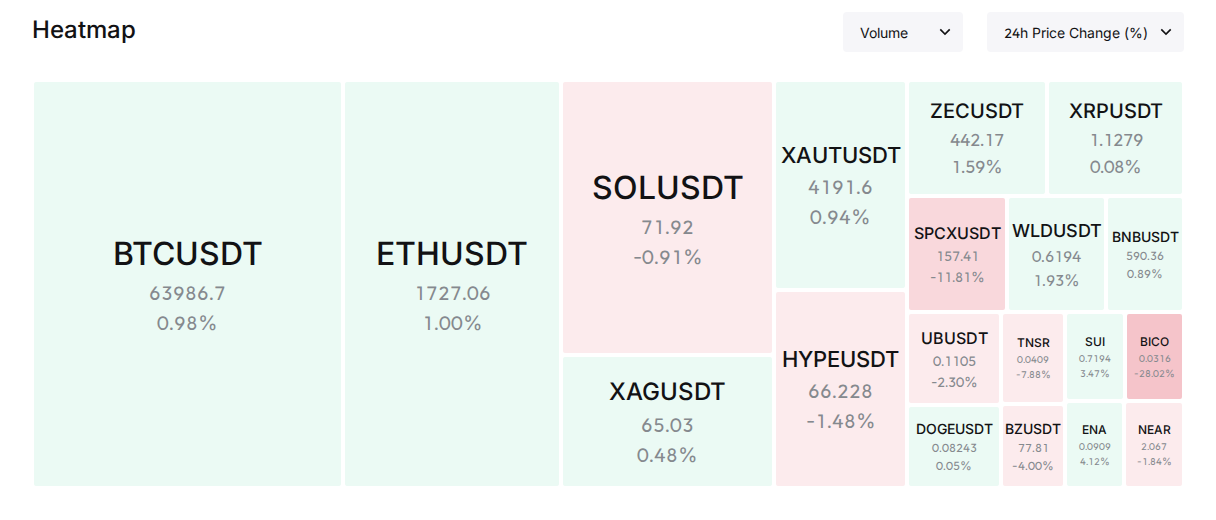
Task: Open the XRPUSDT tile
Action: (1115, 138)
